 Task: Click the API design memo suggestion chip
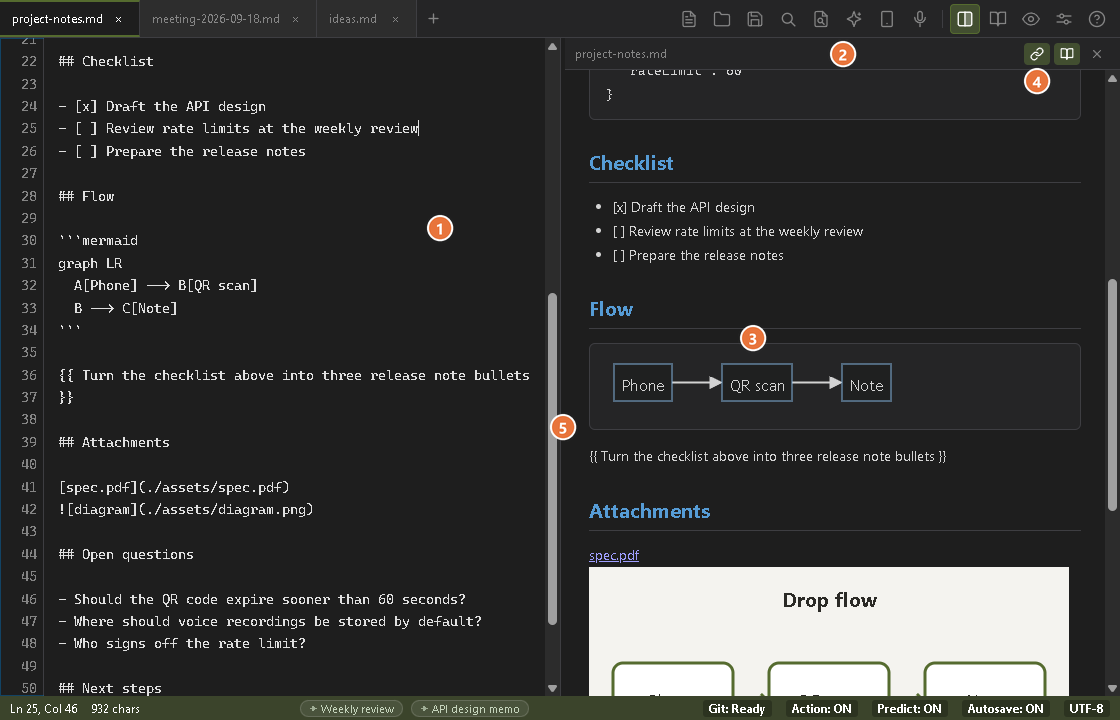click(x=470, y=709)
